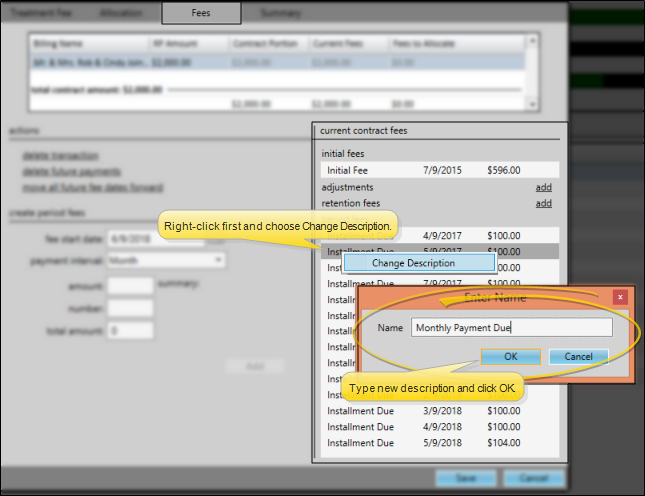Image resolution: width=645 pixels, height=496 pixels.
Task: Cancel the Enter Name dialog
Action: (x=578, y=356)
